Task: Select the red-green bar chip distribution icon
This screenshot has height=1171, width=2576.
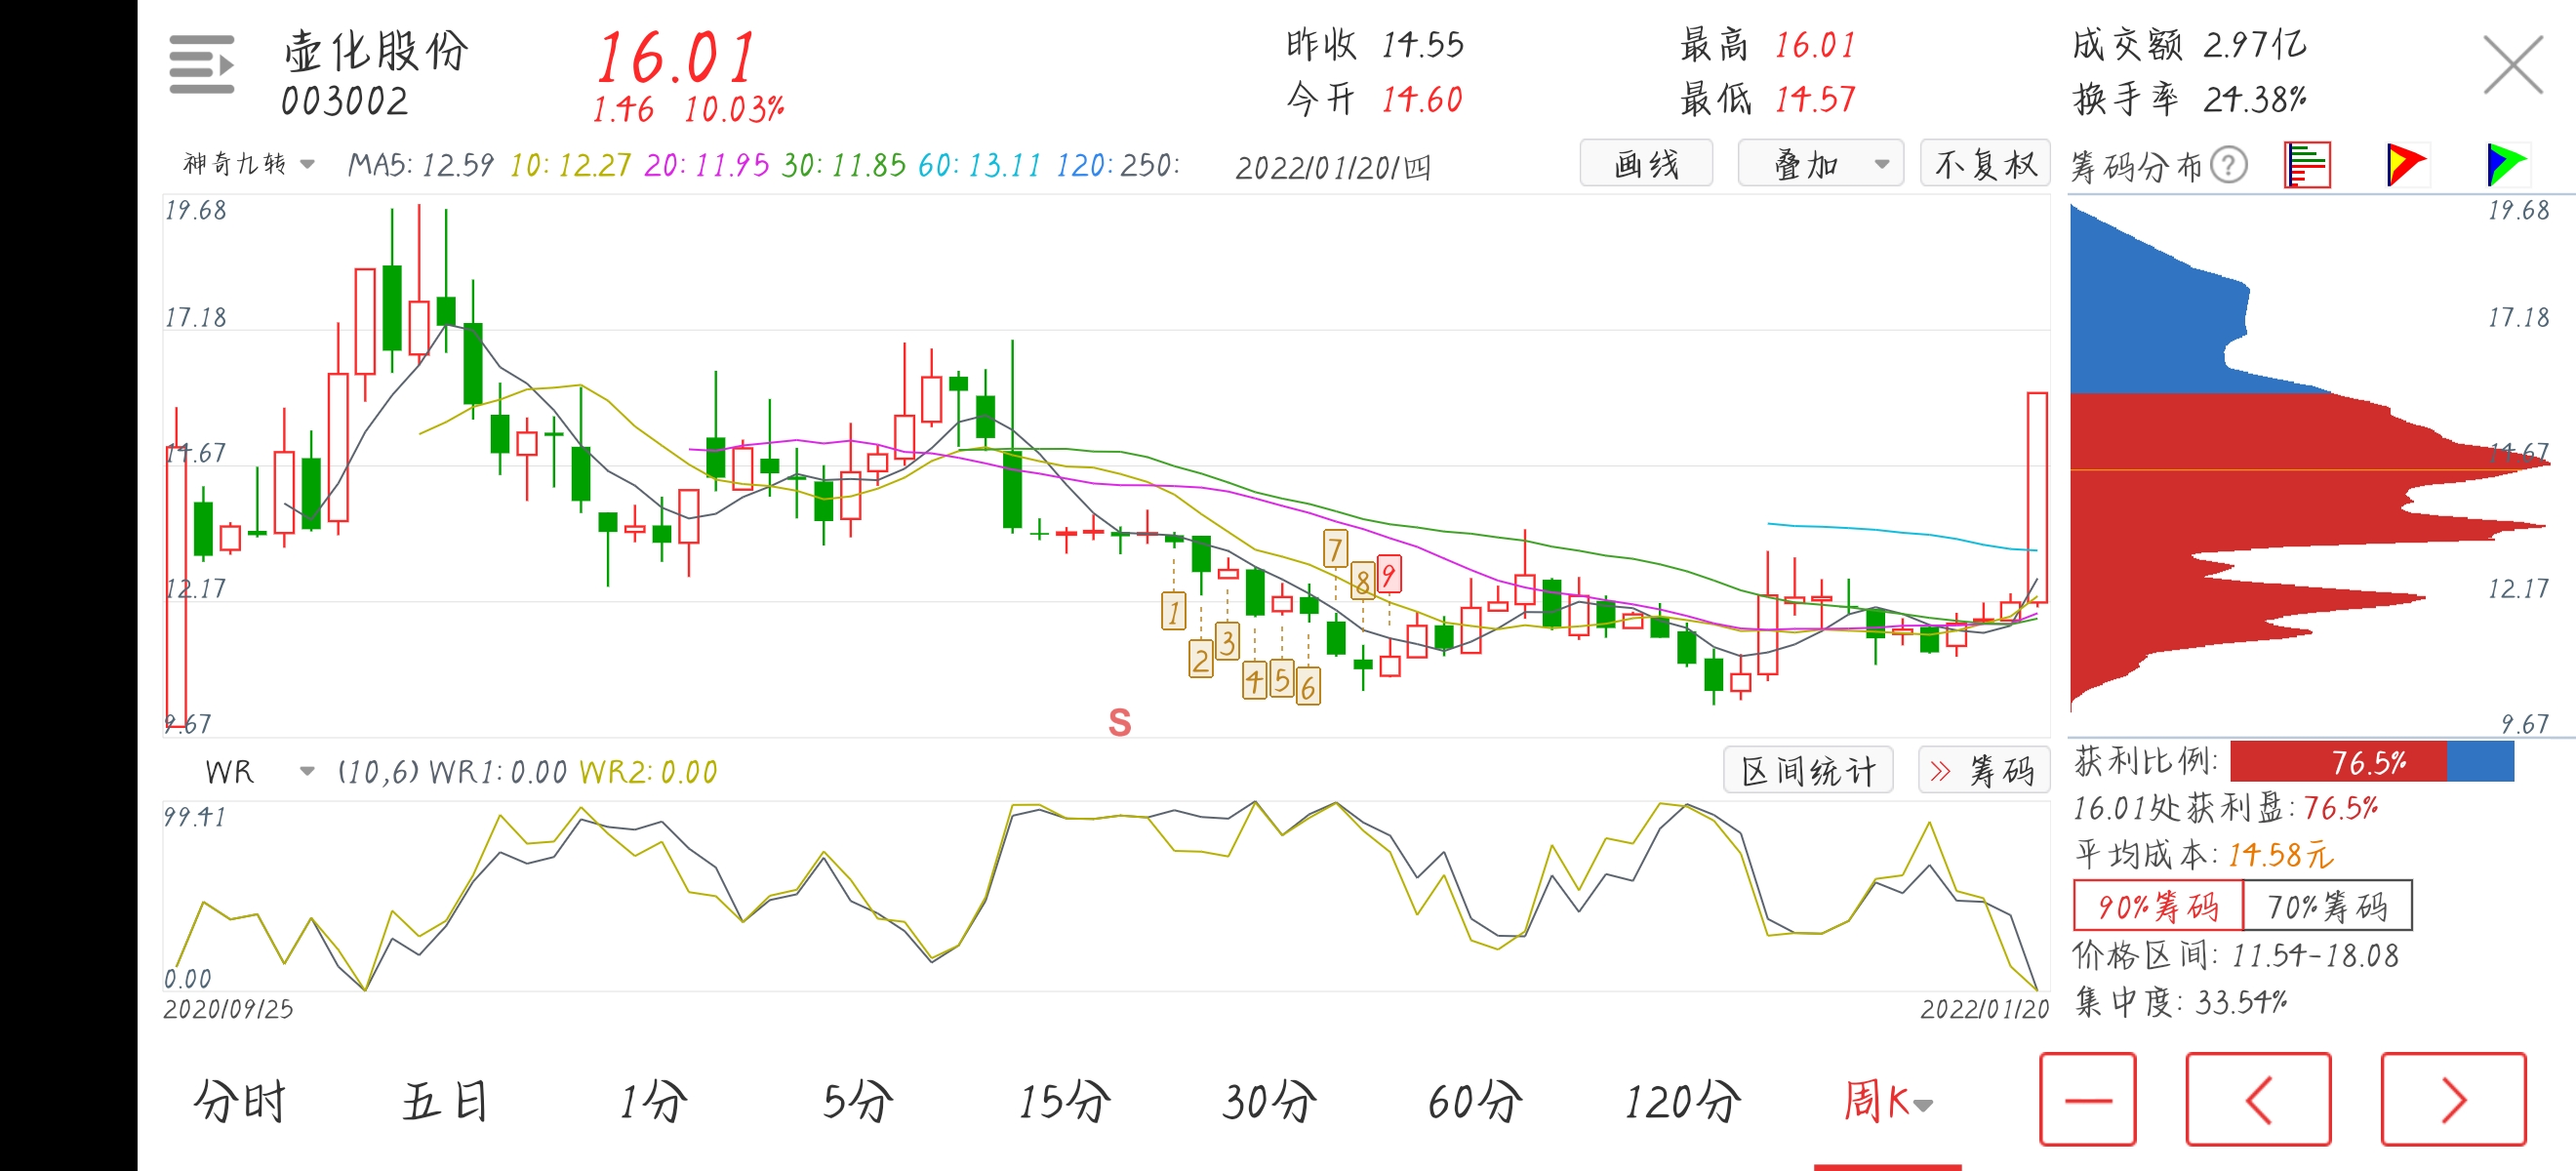Action: [x=2307, y=165]
